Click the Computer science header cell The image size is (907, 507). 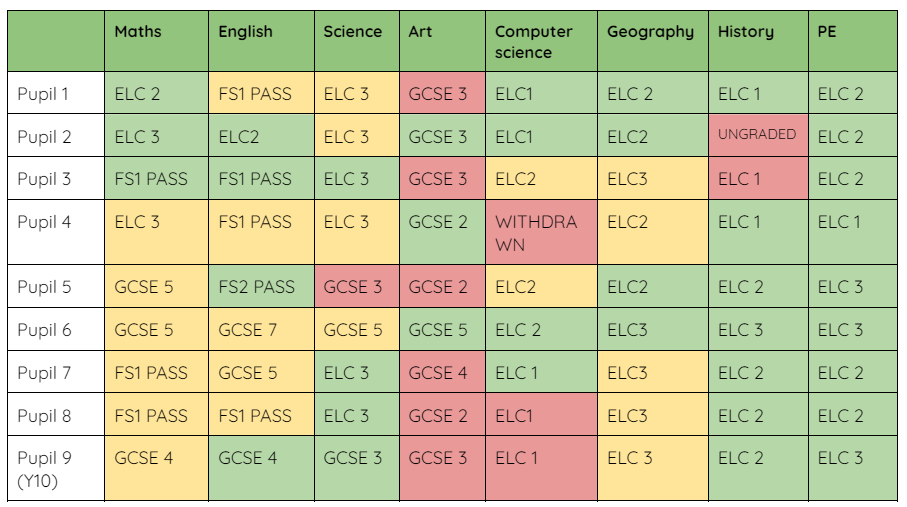click(534, 42)
